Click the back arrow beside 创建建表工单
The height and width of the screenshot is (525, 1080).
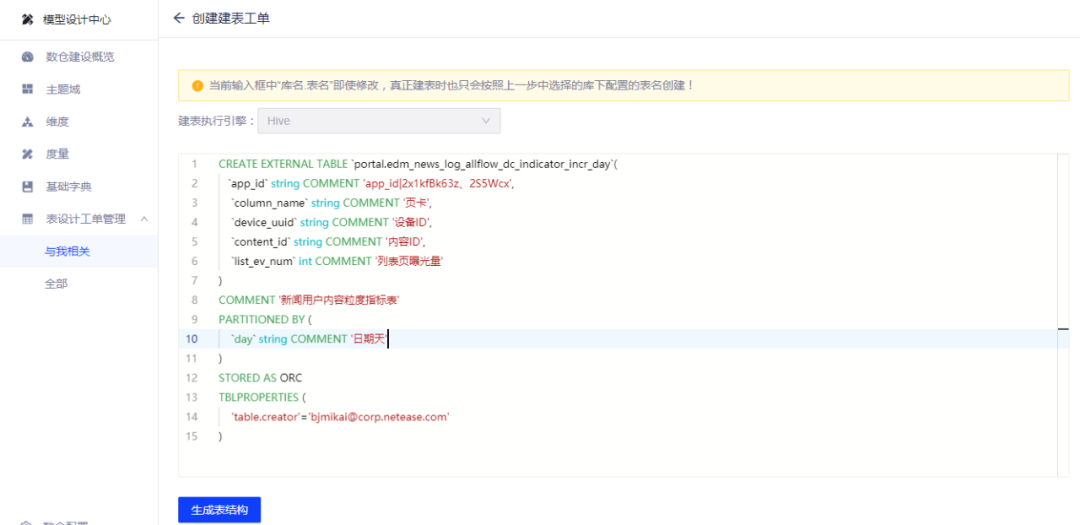pos(179,19)
